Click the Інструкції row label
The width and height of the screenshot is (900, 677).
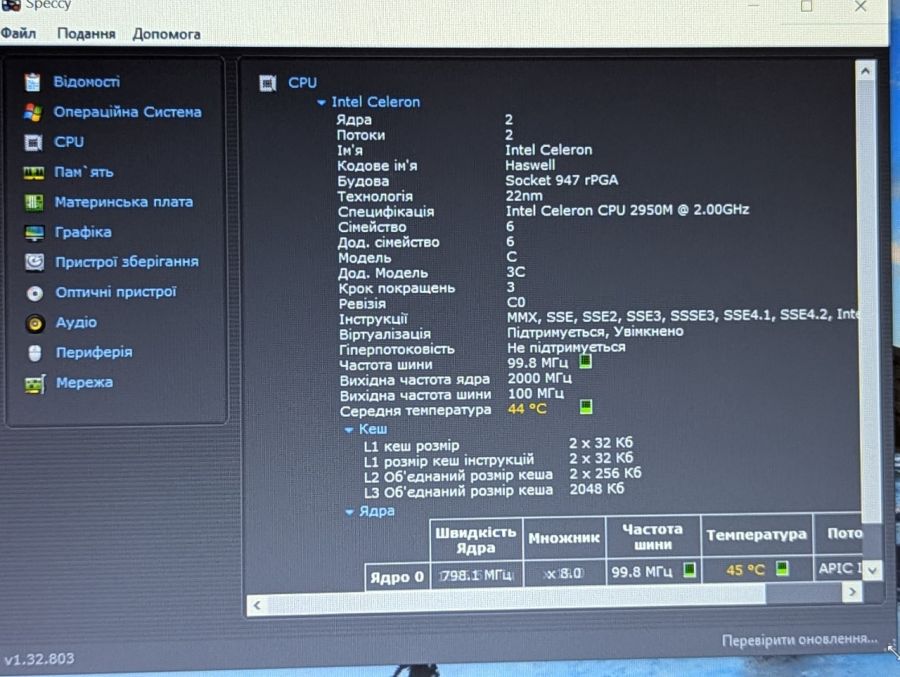coord(373,319)
